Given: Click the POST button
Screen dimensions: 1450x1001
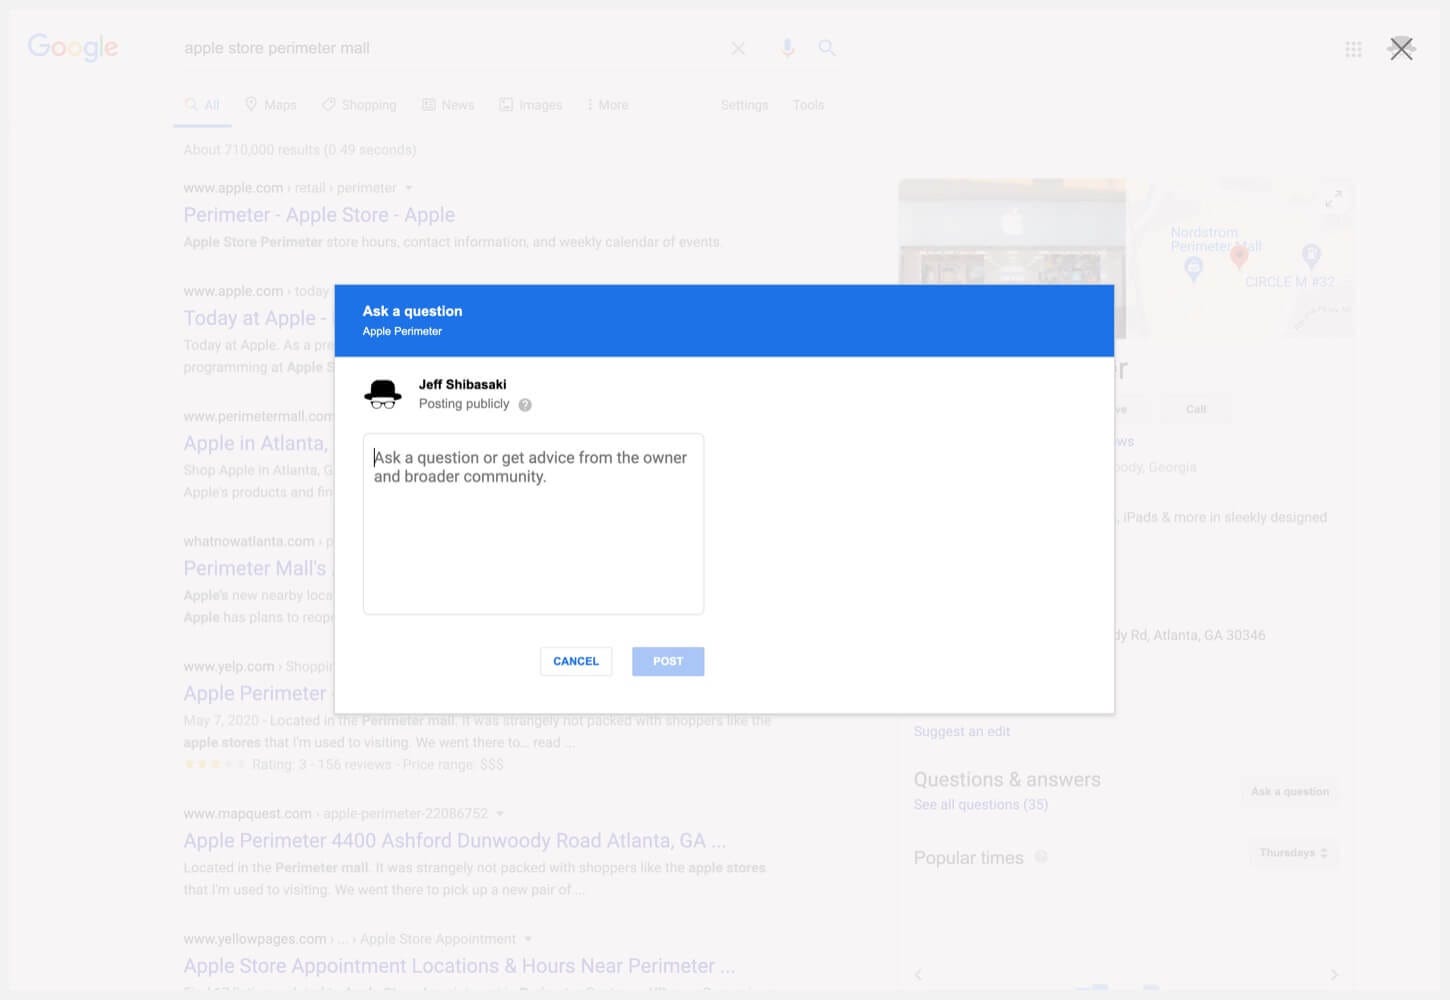Looking at the screenshot, I should (668, 661).
